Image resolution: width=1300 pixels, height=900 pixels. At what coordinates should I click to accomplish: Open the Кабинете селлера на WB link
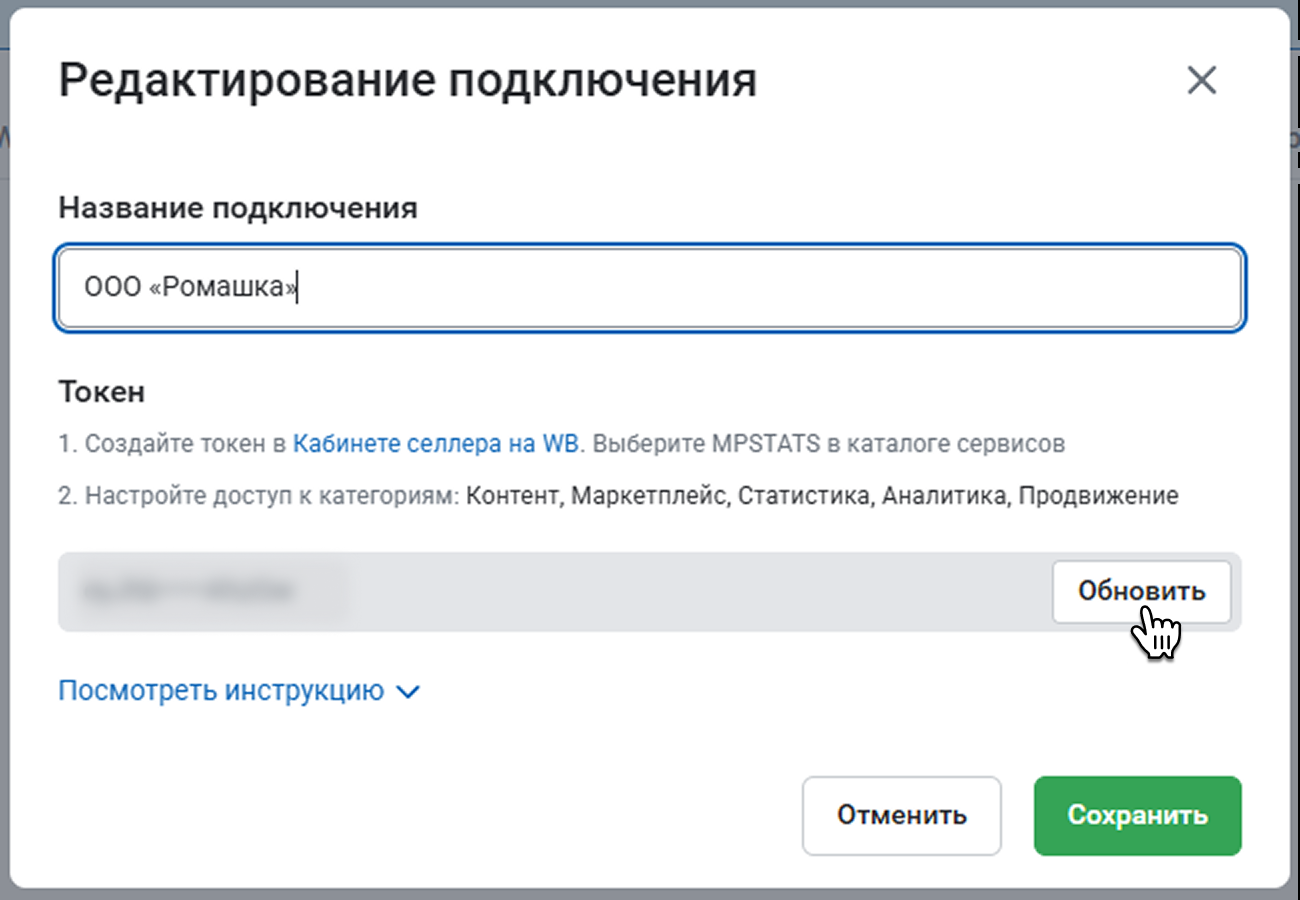click(435, 444)
